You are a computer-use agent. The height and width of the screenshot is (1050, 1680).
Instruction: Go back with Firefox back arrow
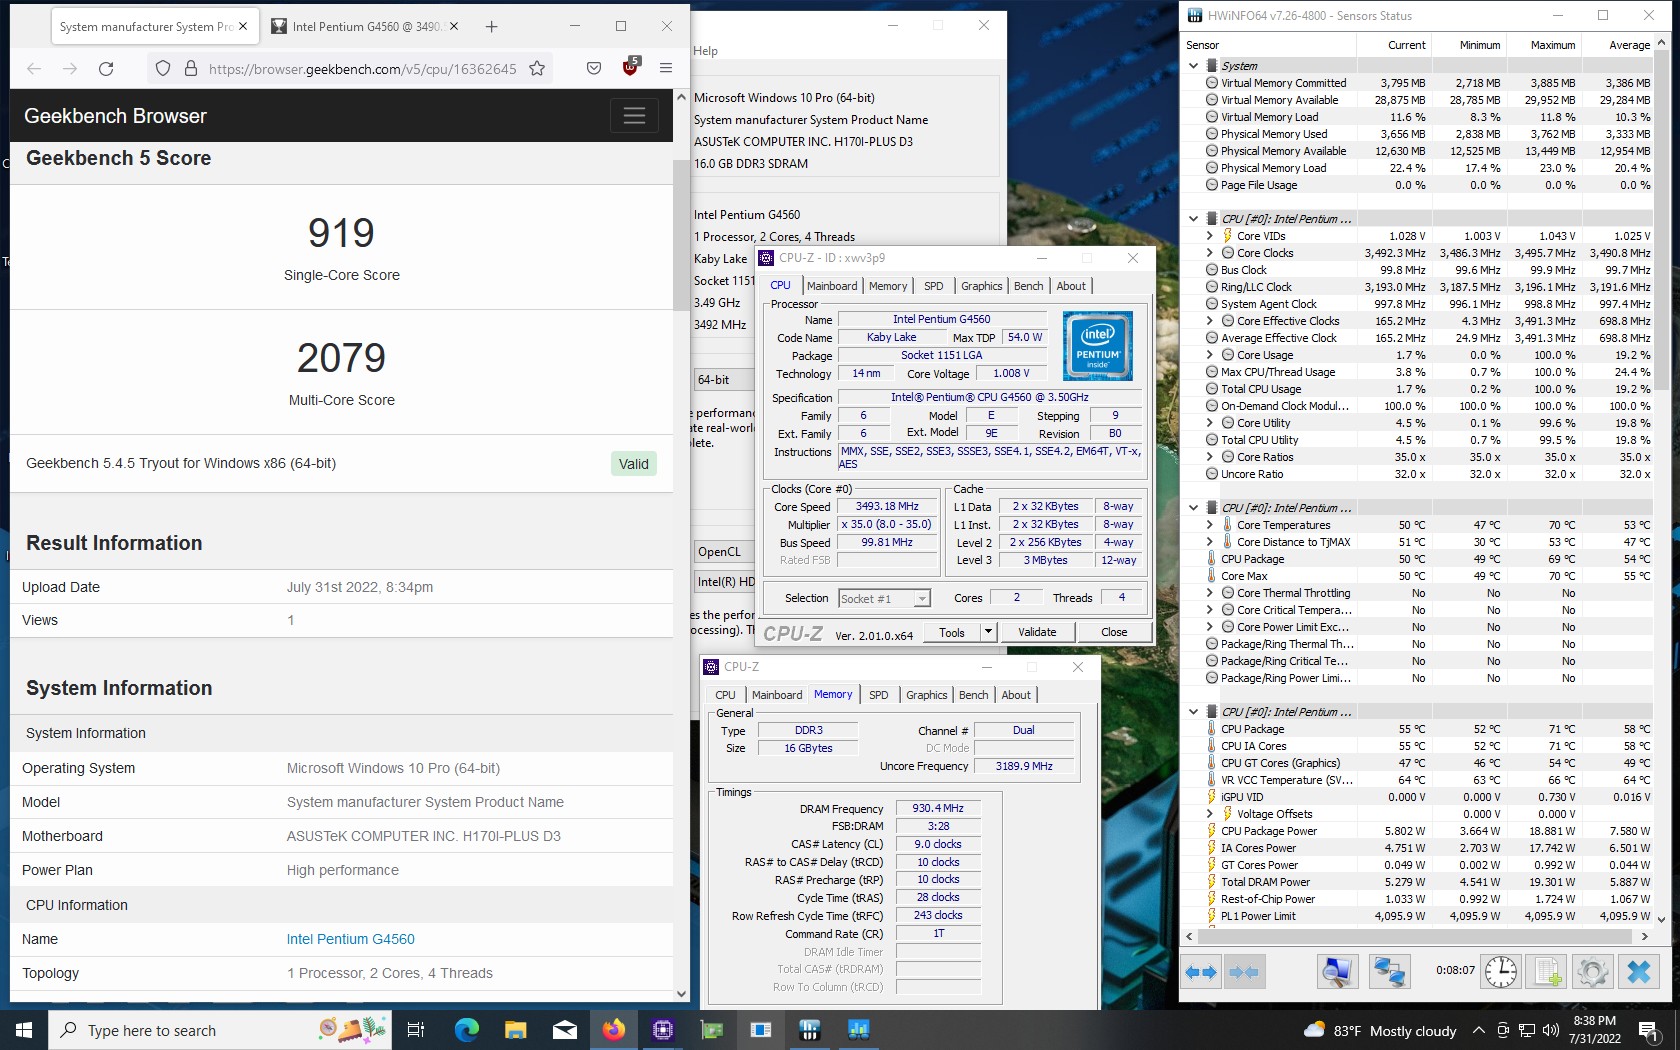34,68
